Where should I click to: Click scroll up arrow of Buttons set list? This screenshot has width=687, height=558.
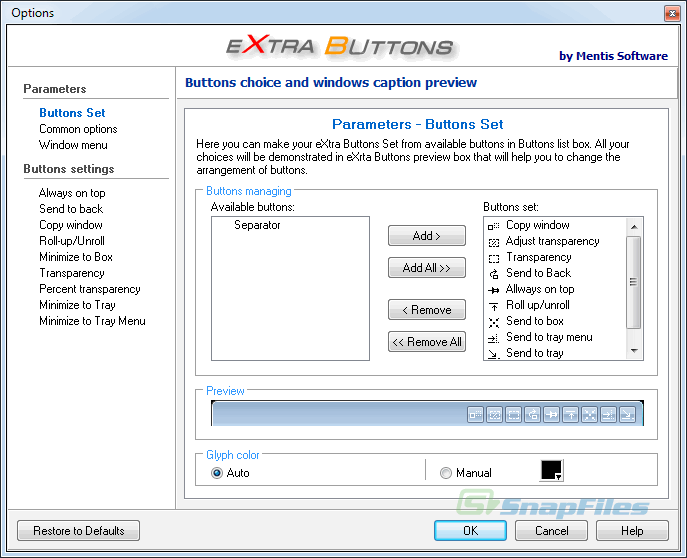(634, 226)
